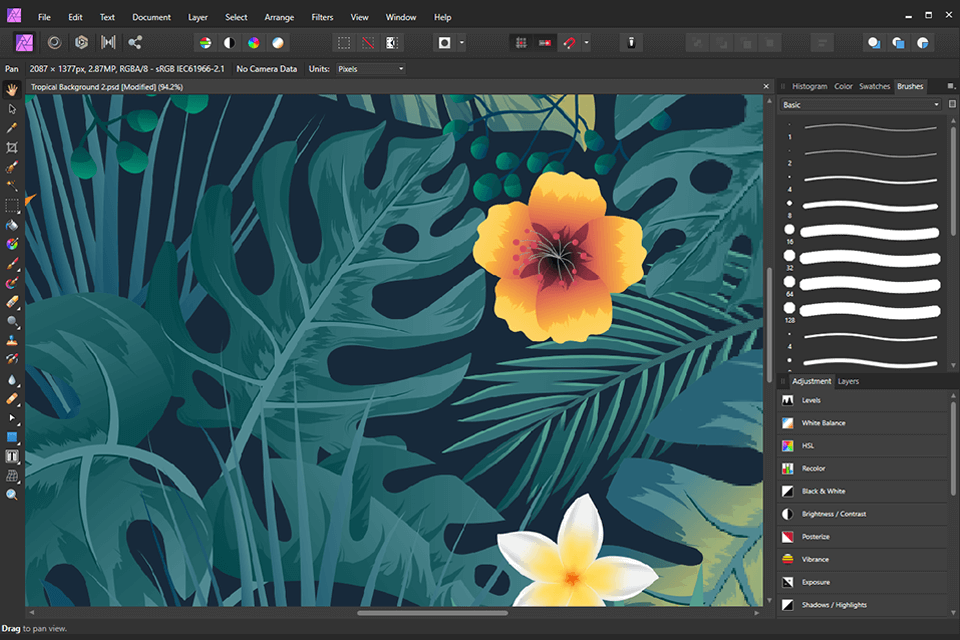Toggle Quick Mask mode
Image resolution: width=960 pixels, height=640 pixels.
444,43
